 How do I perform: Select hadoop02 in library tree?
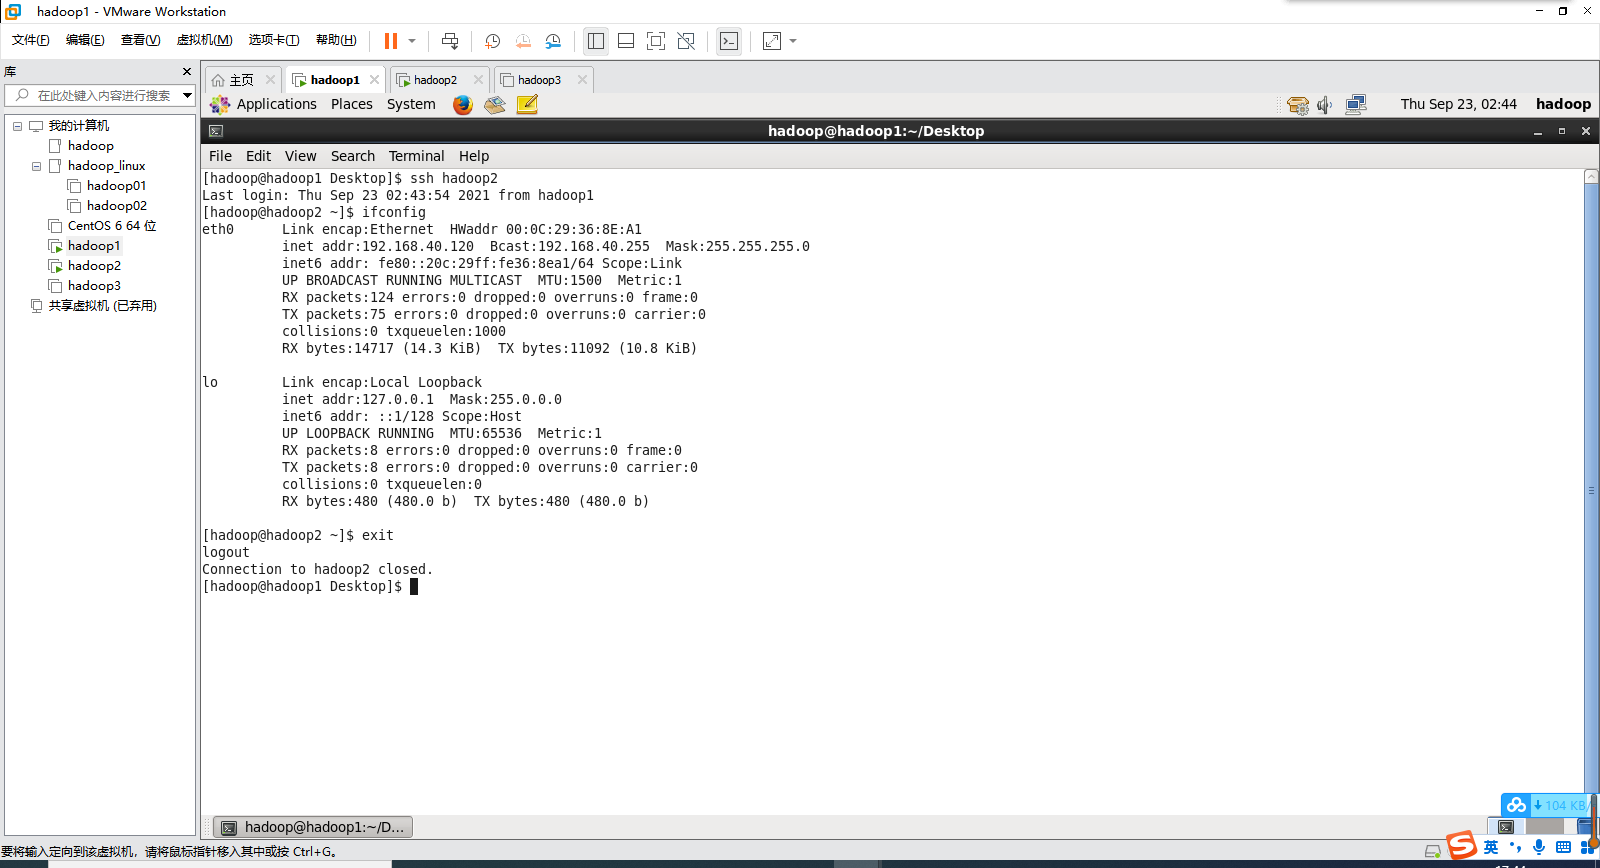click(x=116, y=206)
